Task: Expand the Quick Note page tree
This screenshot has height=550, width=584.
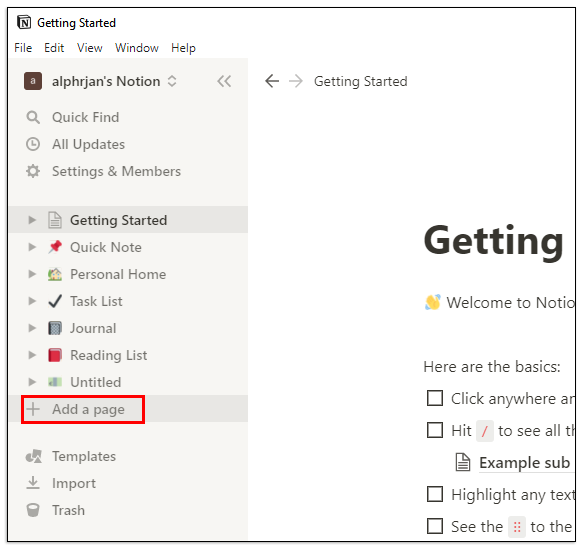Action: pyautogui.click(x=32, y=247)
